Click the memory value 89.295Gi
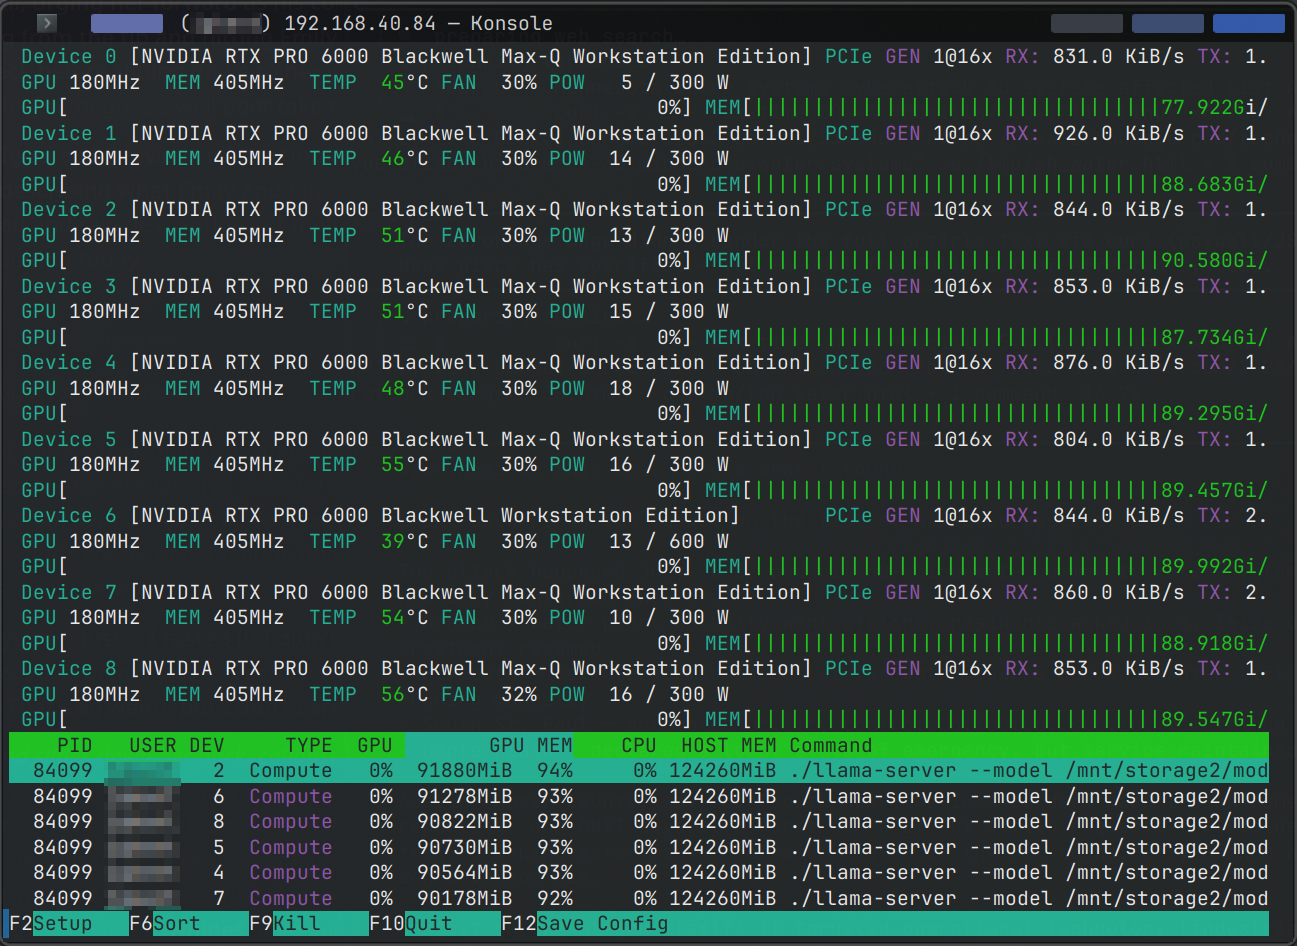1297x946 pixels. pyautogui.click(x=1209, y=414)
